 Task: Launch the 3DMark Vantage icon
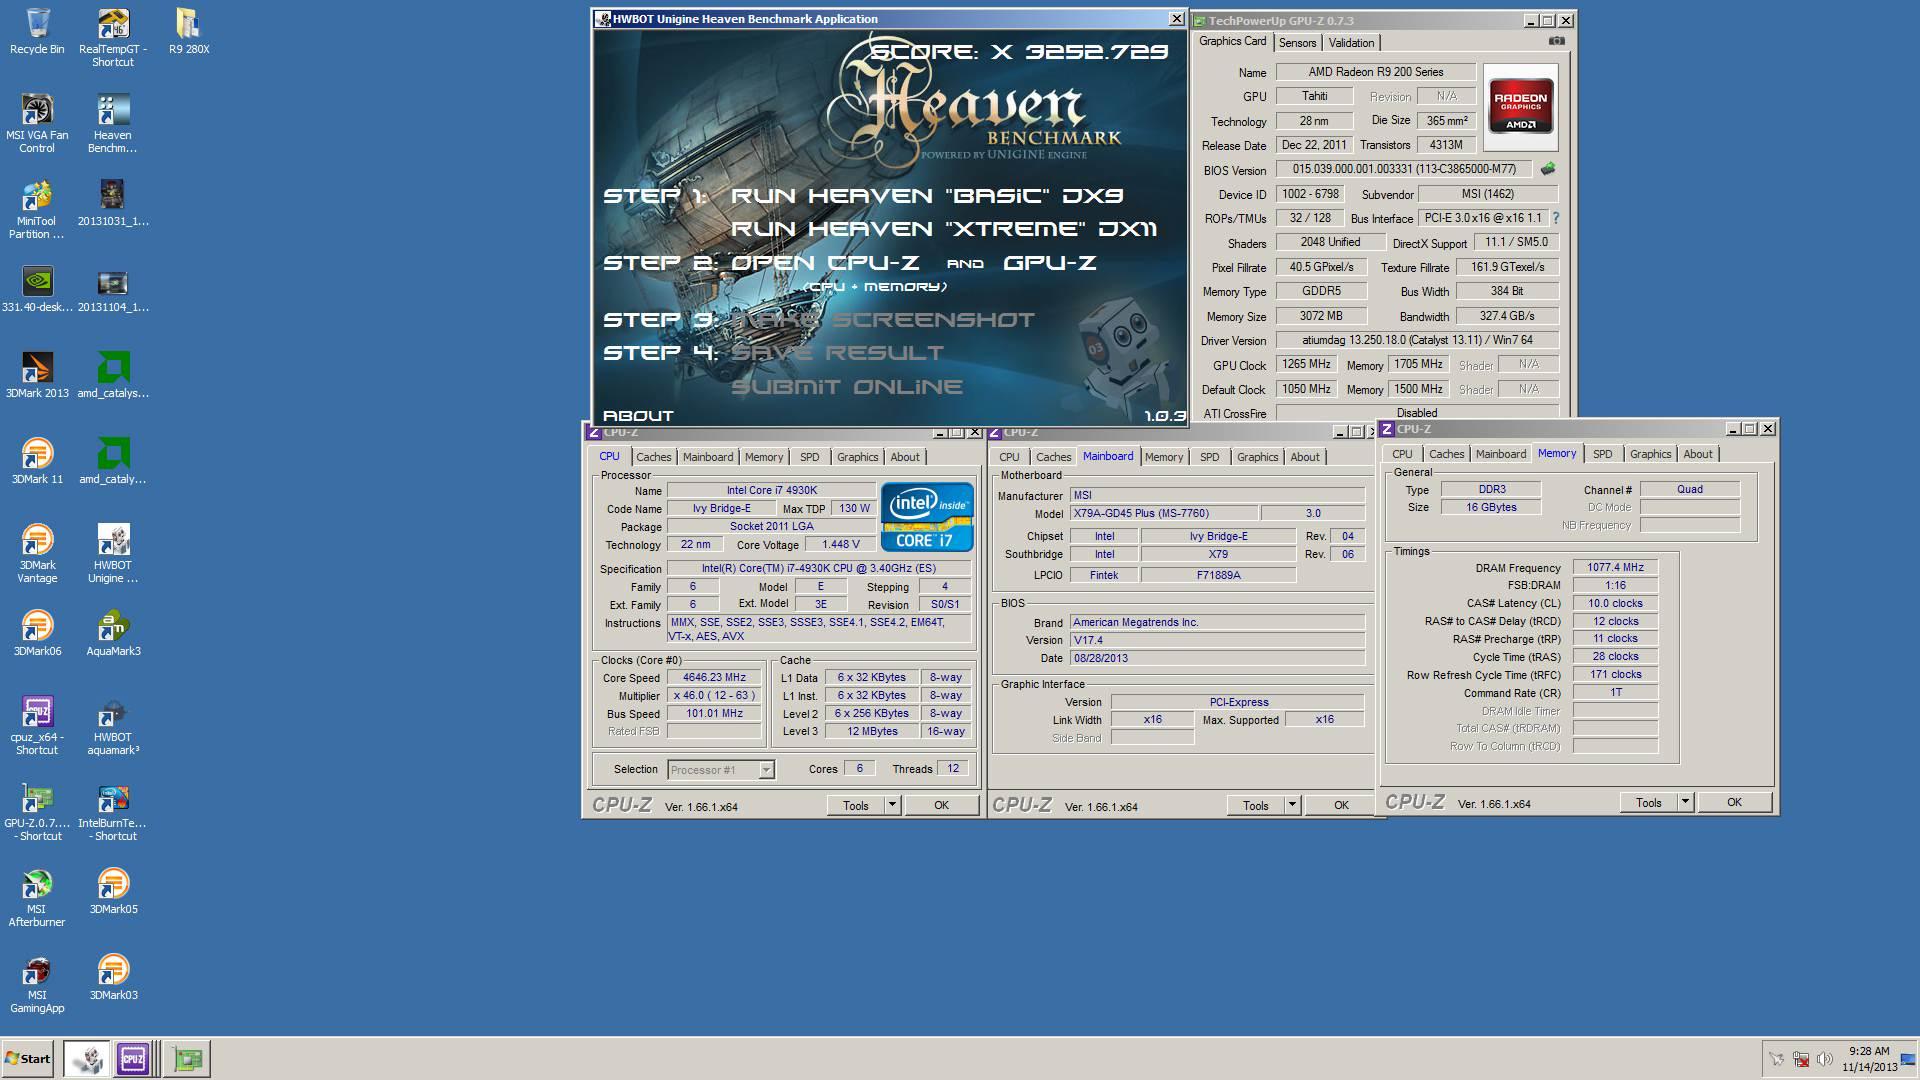click(x=37, y=554)
